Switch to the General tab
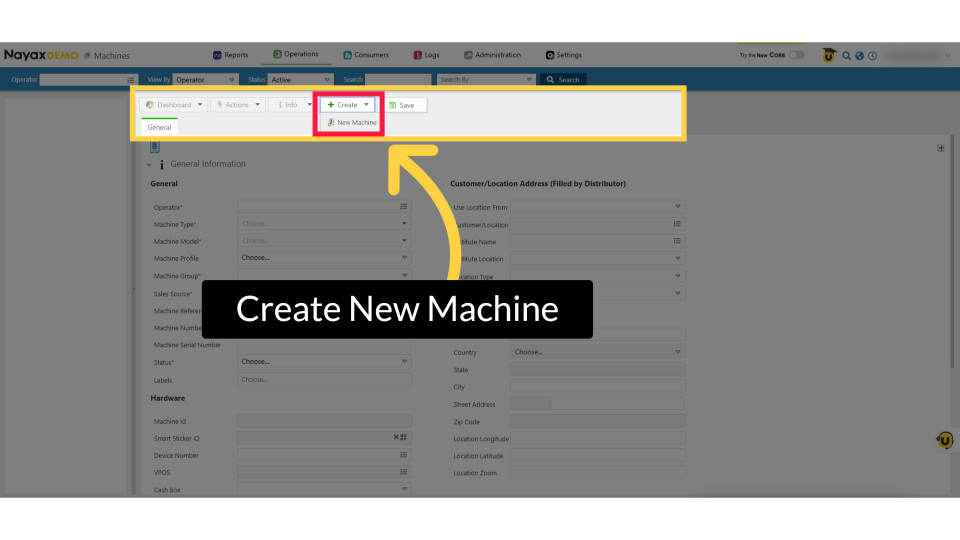Image resolution: width=960 pixels, height=540 pixels. point(159,127)
